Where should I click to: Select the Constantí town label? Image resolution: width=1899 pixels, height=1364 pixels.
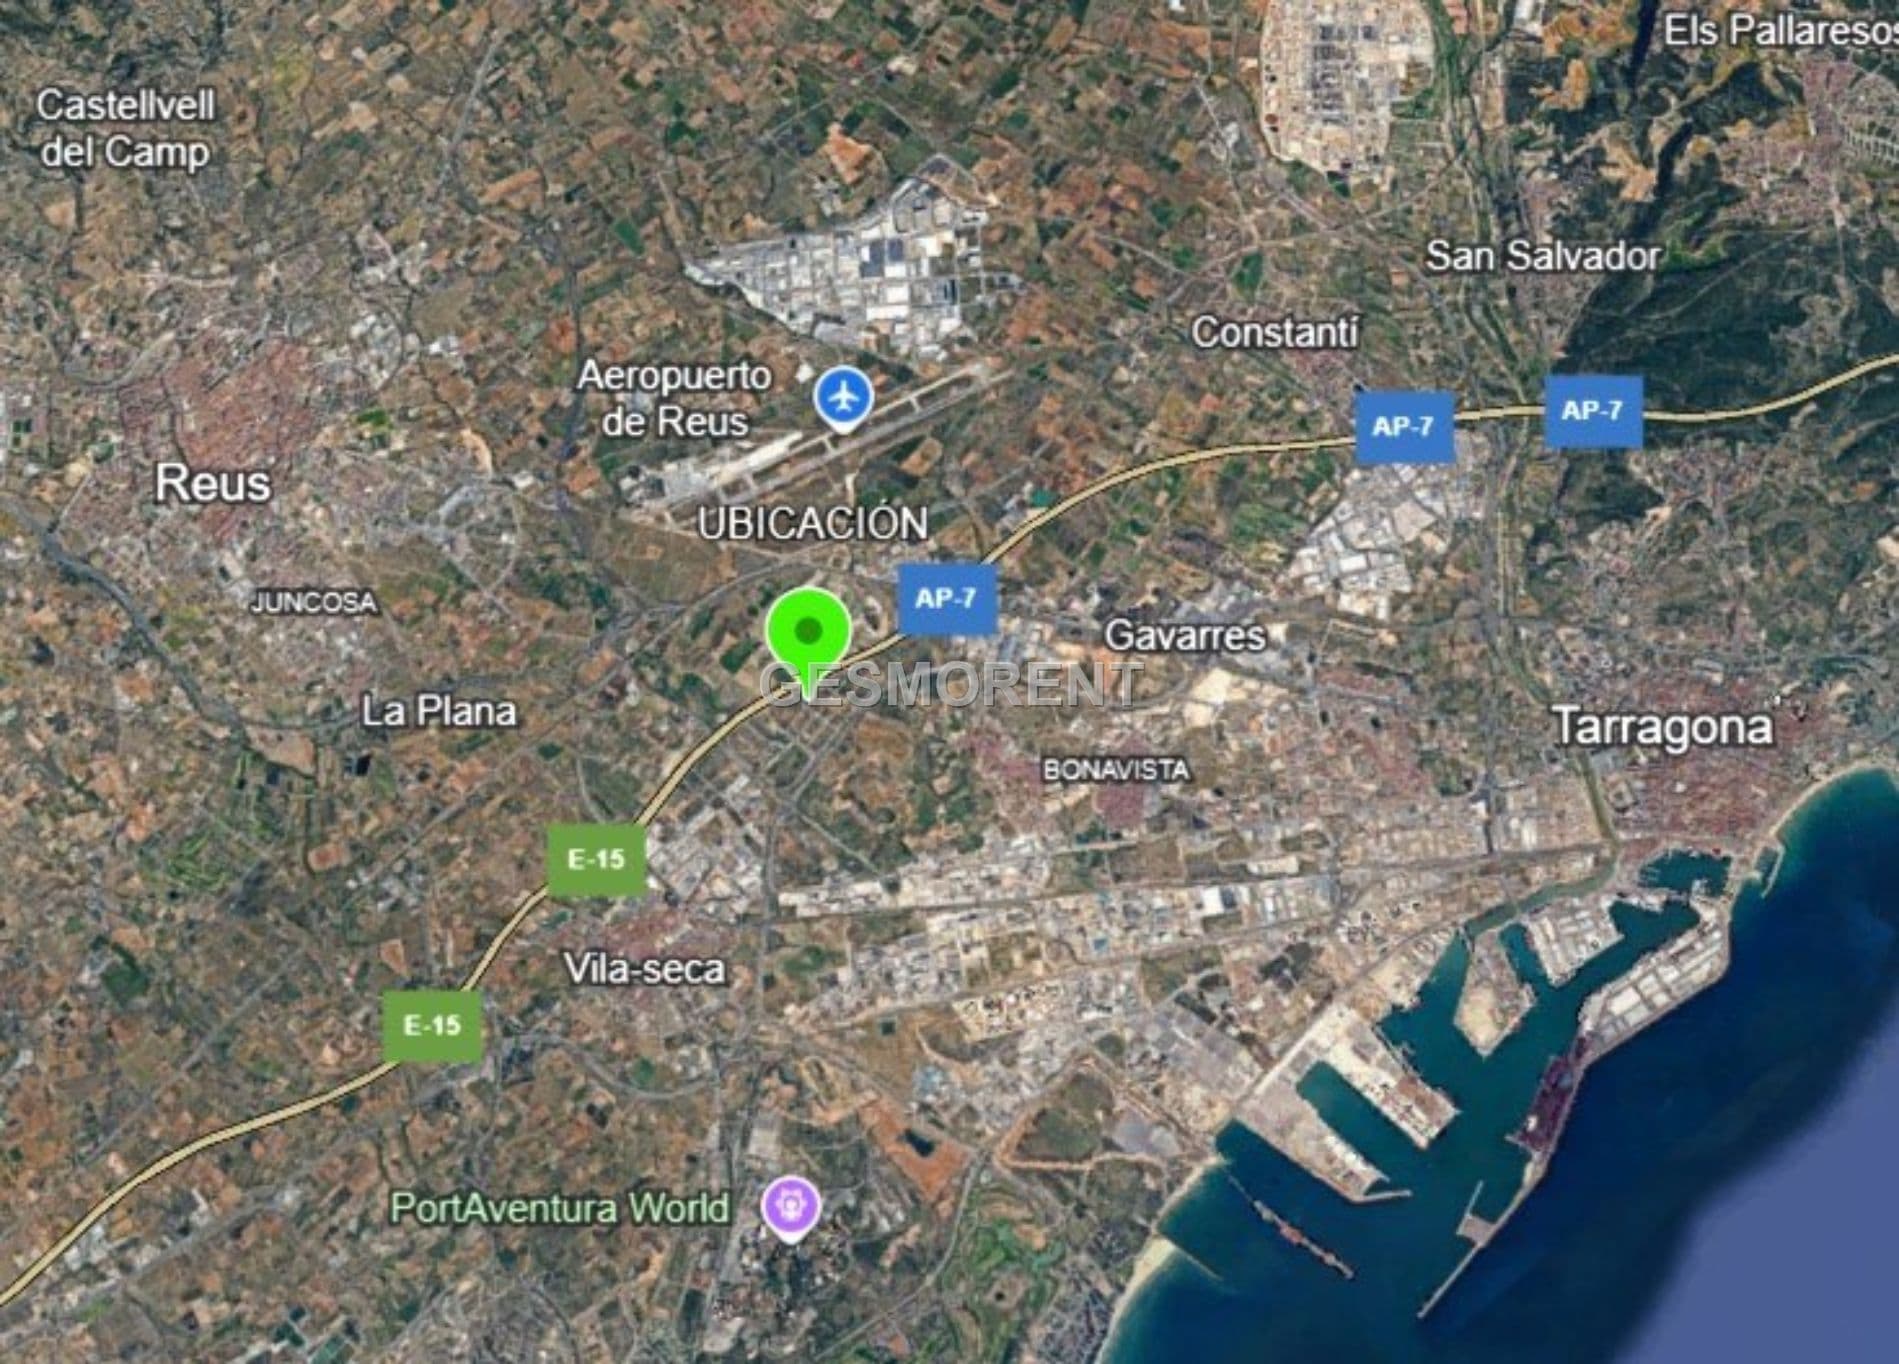point(1276,332)
